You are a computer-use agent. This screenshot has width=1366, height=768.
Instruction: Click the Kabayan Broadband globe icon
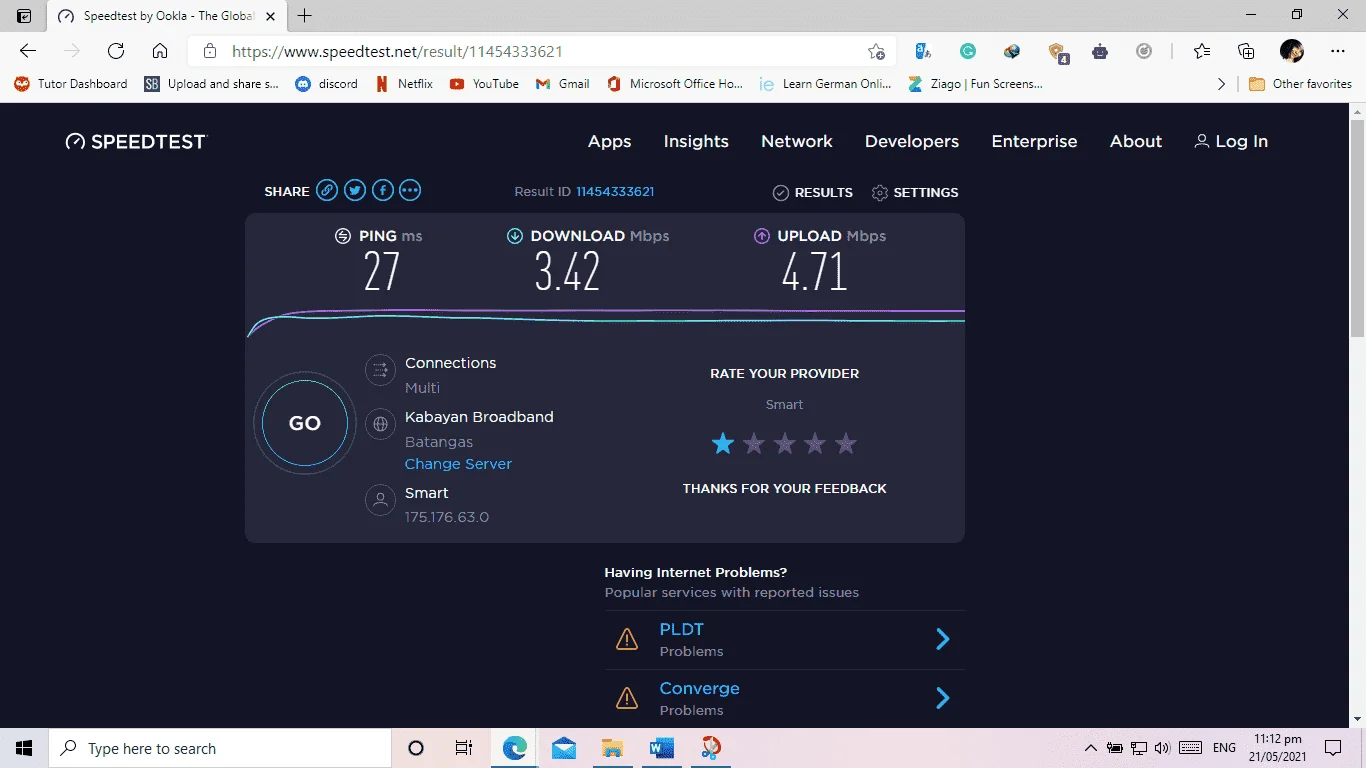pos(380,424)
